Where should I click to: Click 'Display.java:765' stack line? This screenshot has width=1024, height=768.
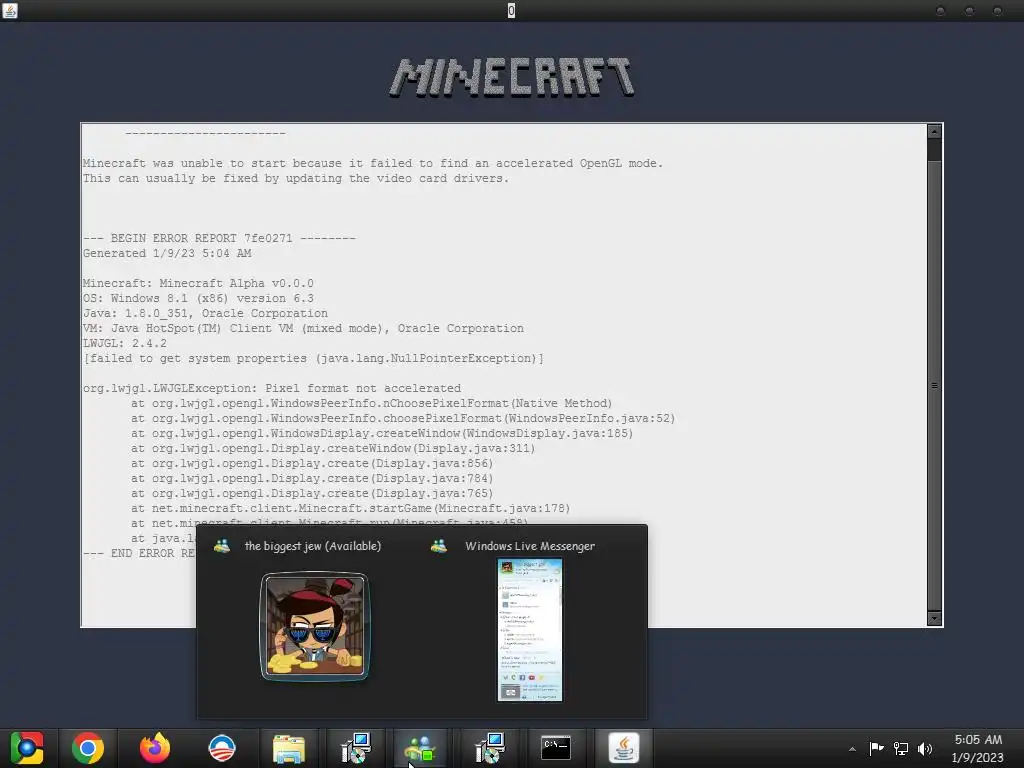pos(312,494)
